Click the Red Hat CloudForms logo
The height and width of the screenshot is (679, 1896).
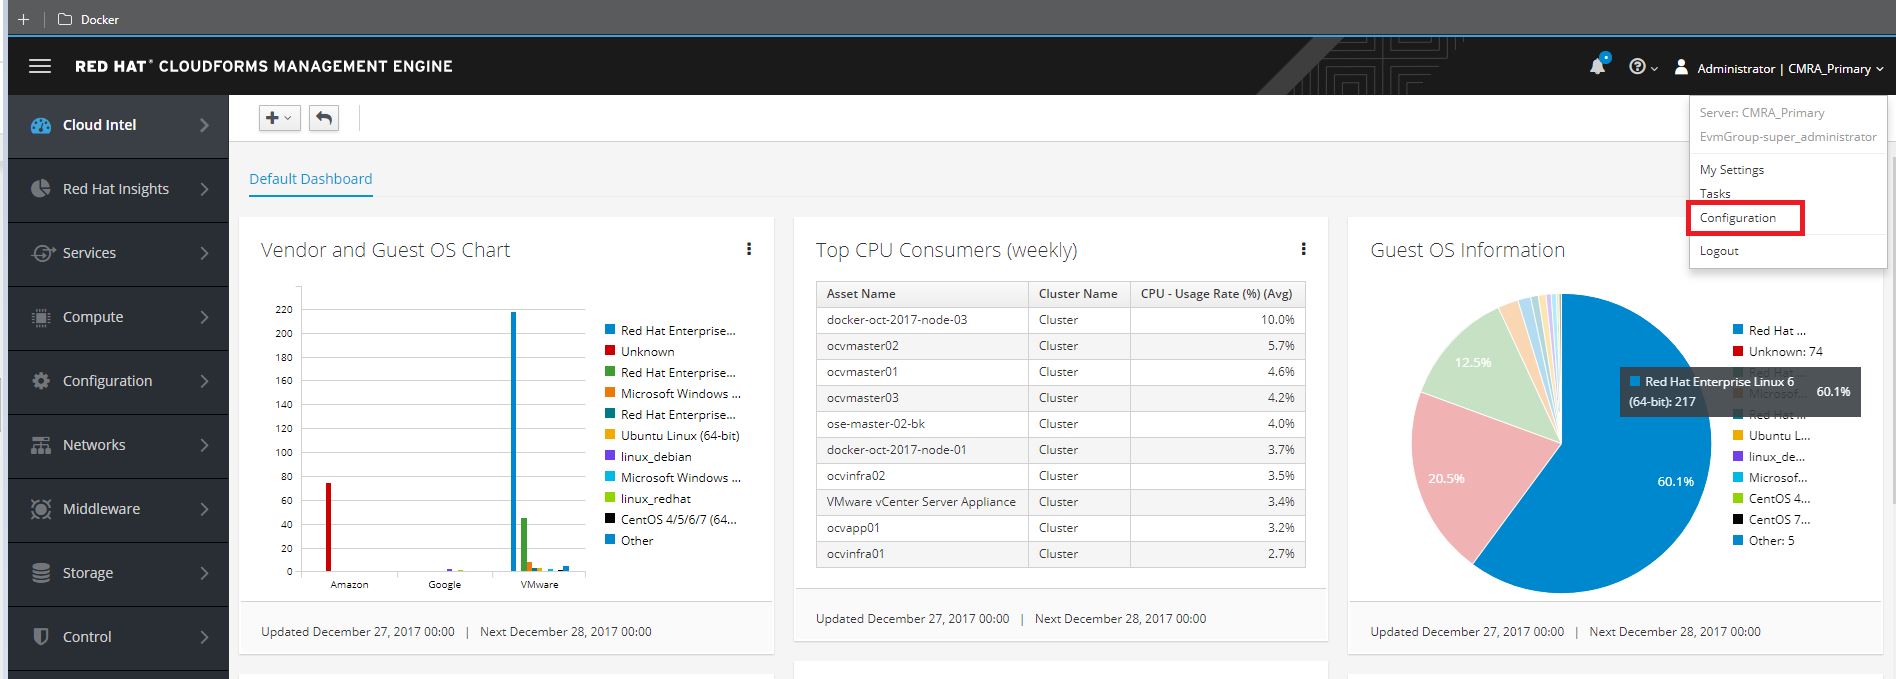[264, 66]
